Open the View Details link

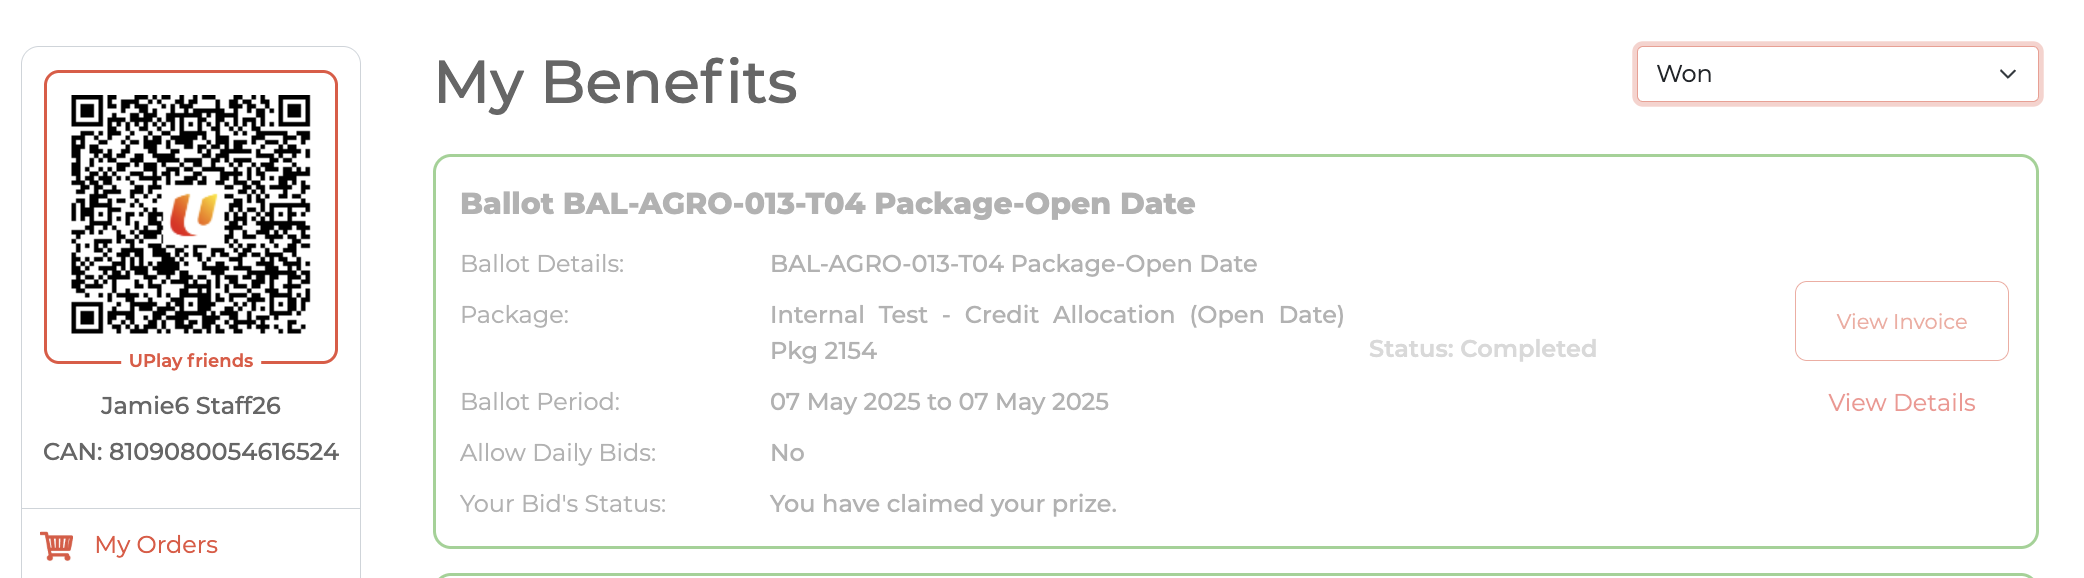[x=1901, y=403]
